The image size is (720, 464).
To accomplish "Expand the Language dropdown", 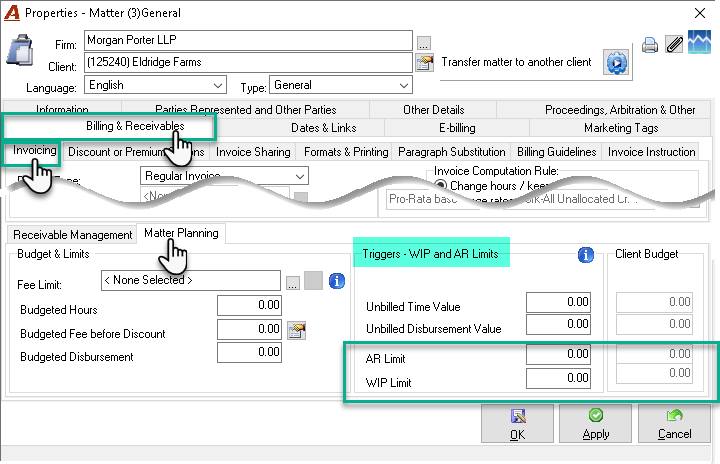I will (x=155, y=85).
